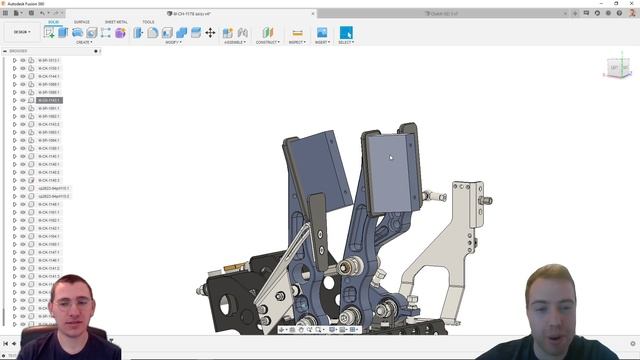Screen dimensions: 640x360
Task: Open the MODIFY dropdown menu
Action: [174, 42]
